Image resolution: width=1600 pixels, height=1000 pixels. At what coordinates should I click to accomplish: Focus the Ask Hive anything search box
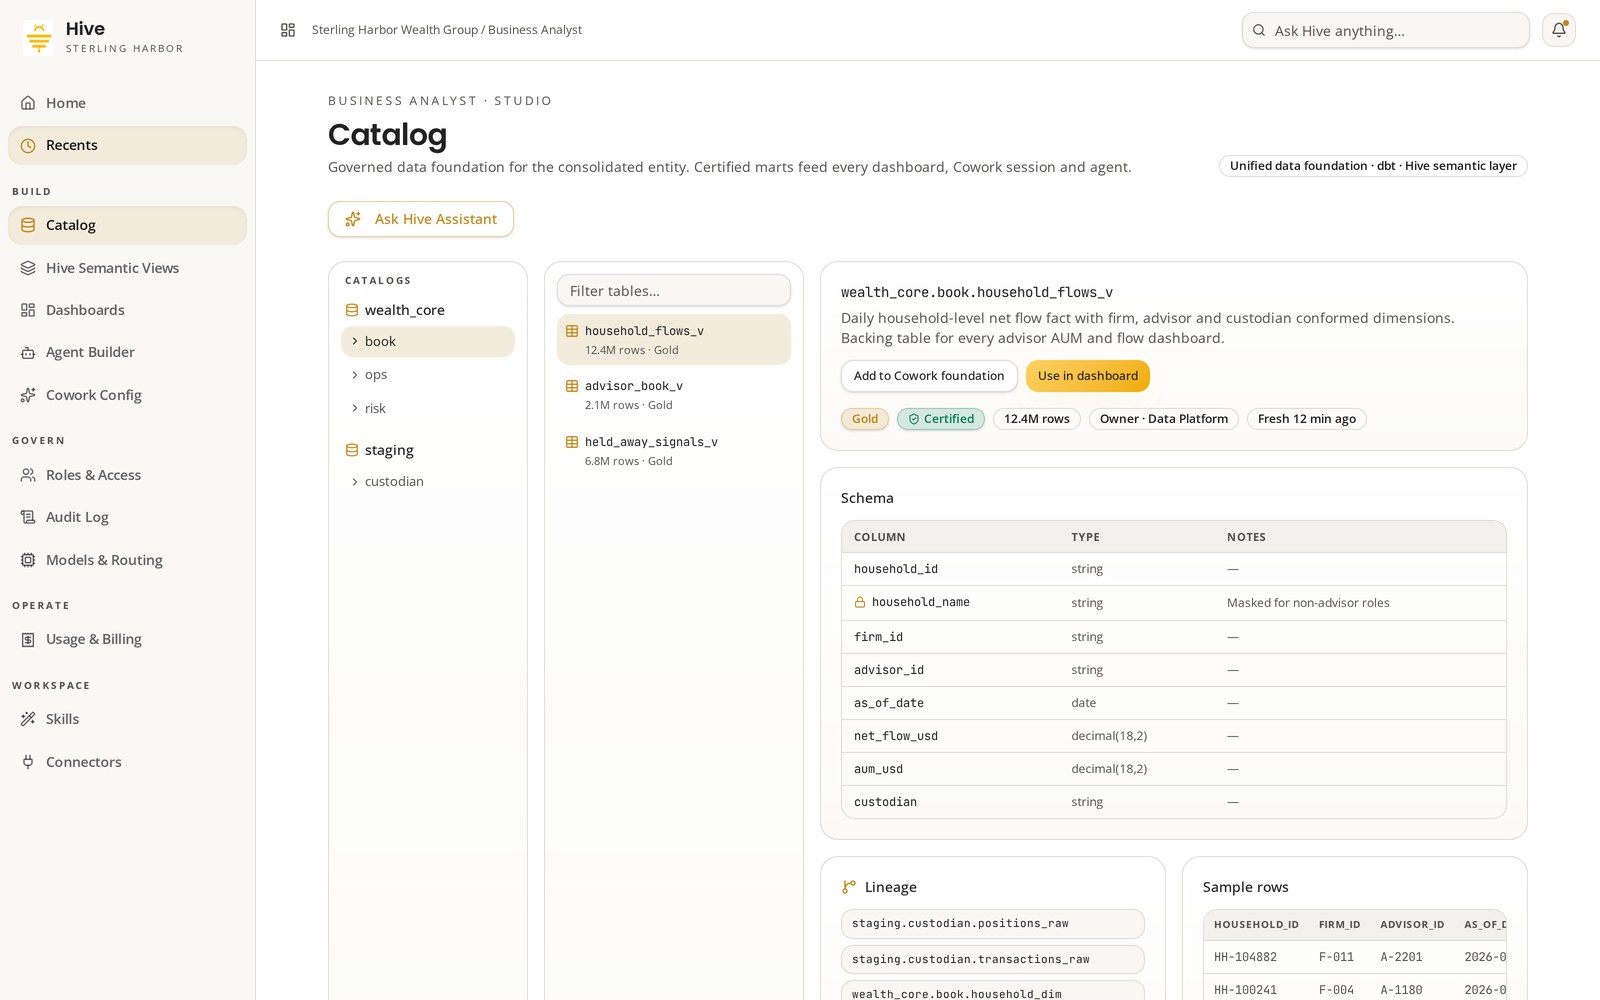tap(1386, 30)
